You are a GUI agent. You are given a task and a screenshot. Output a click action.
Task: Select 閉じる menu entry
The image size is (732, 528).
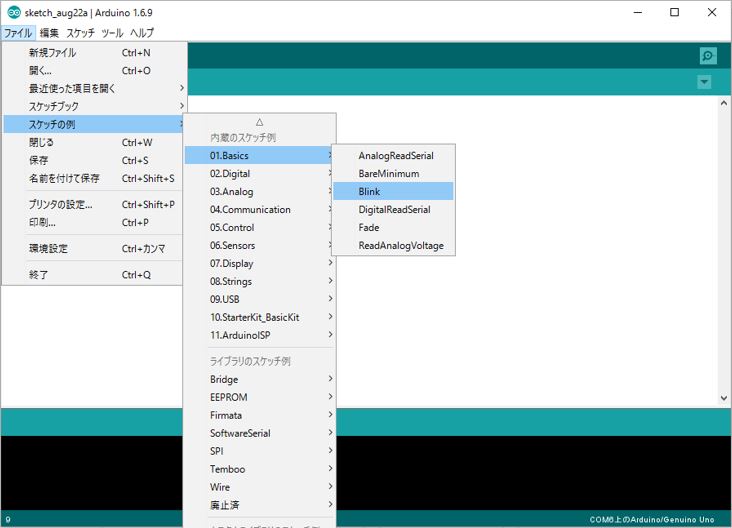(93, 142)
